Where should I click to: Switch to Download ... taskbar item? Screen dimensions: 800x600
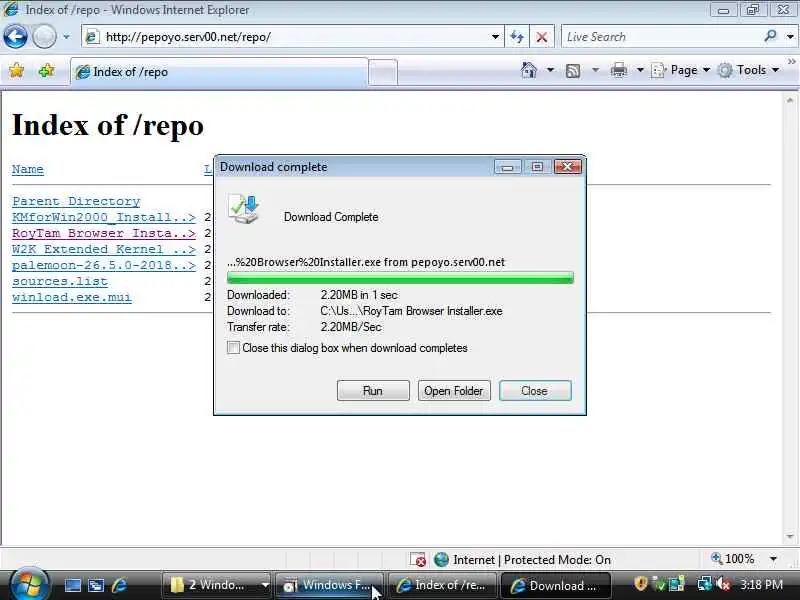[x=555, y=585]
